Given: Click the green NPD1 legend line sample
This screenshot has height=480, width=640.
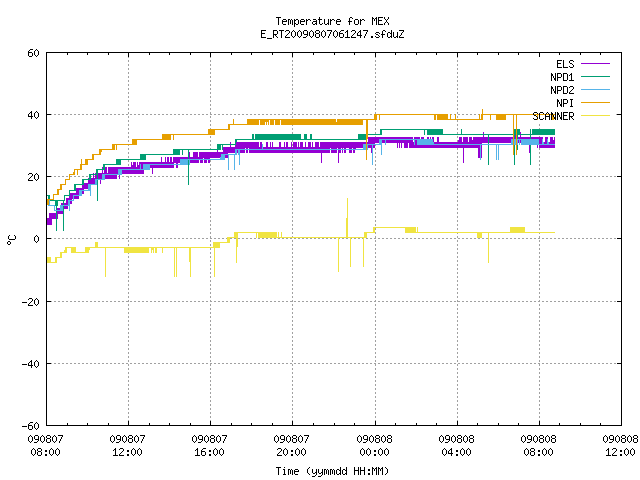Looking at the screenshot, I should pos(595,76).
